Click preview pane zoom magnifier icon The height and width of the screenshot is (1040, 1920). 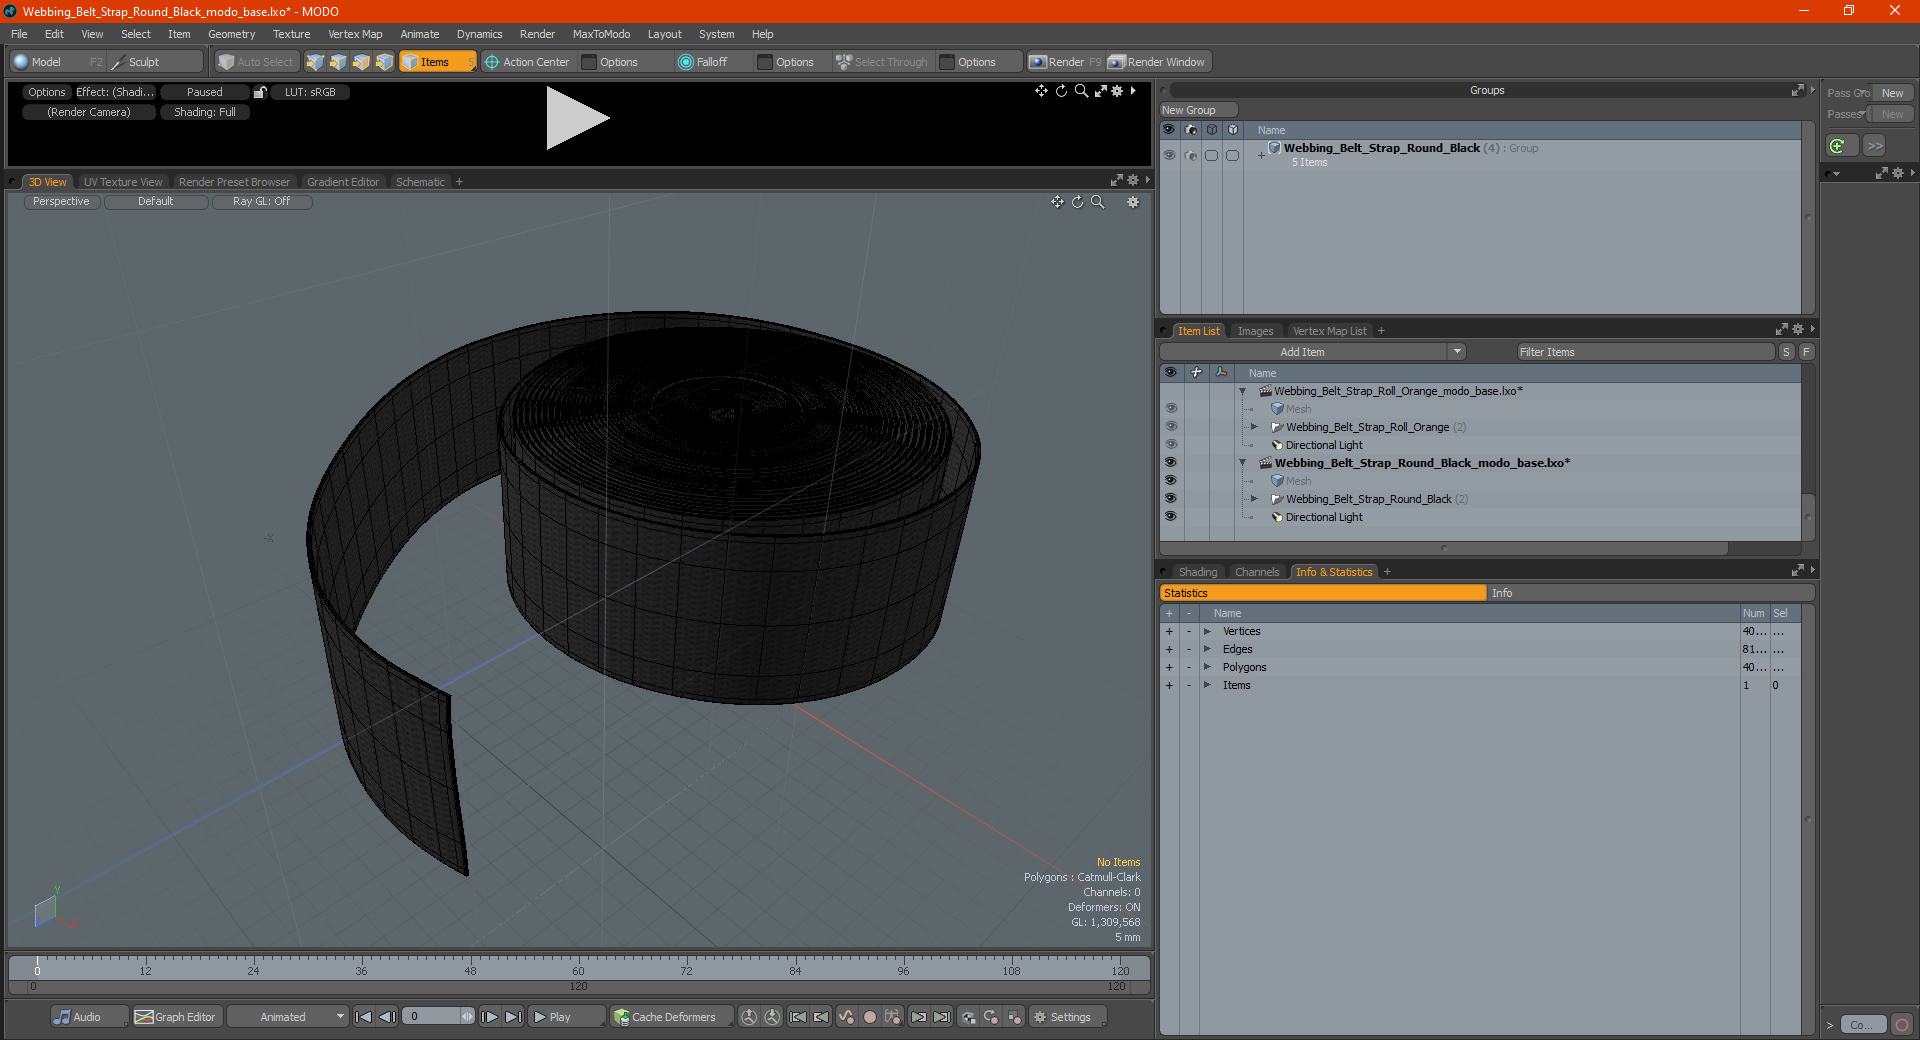(1081, 91)
